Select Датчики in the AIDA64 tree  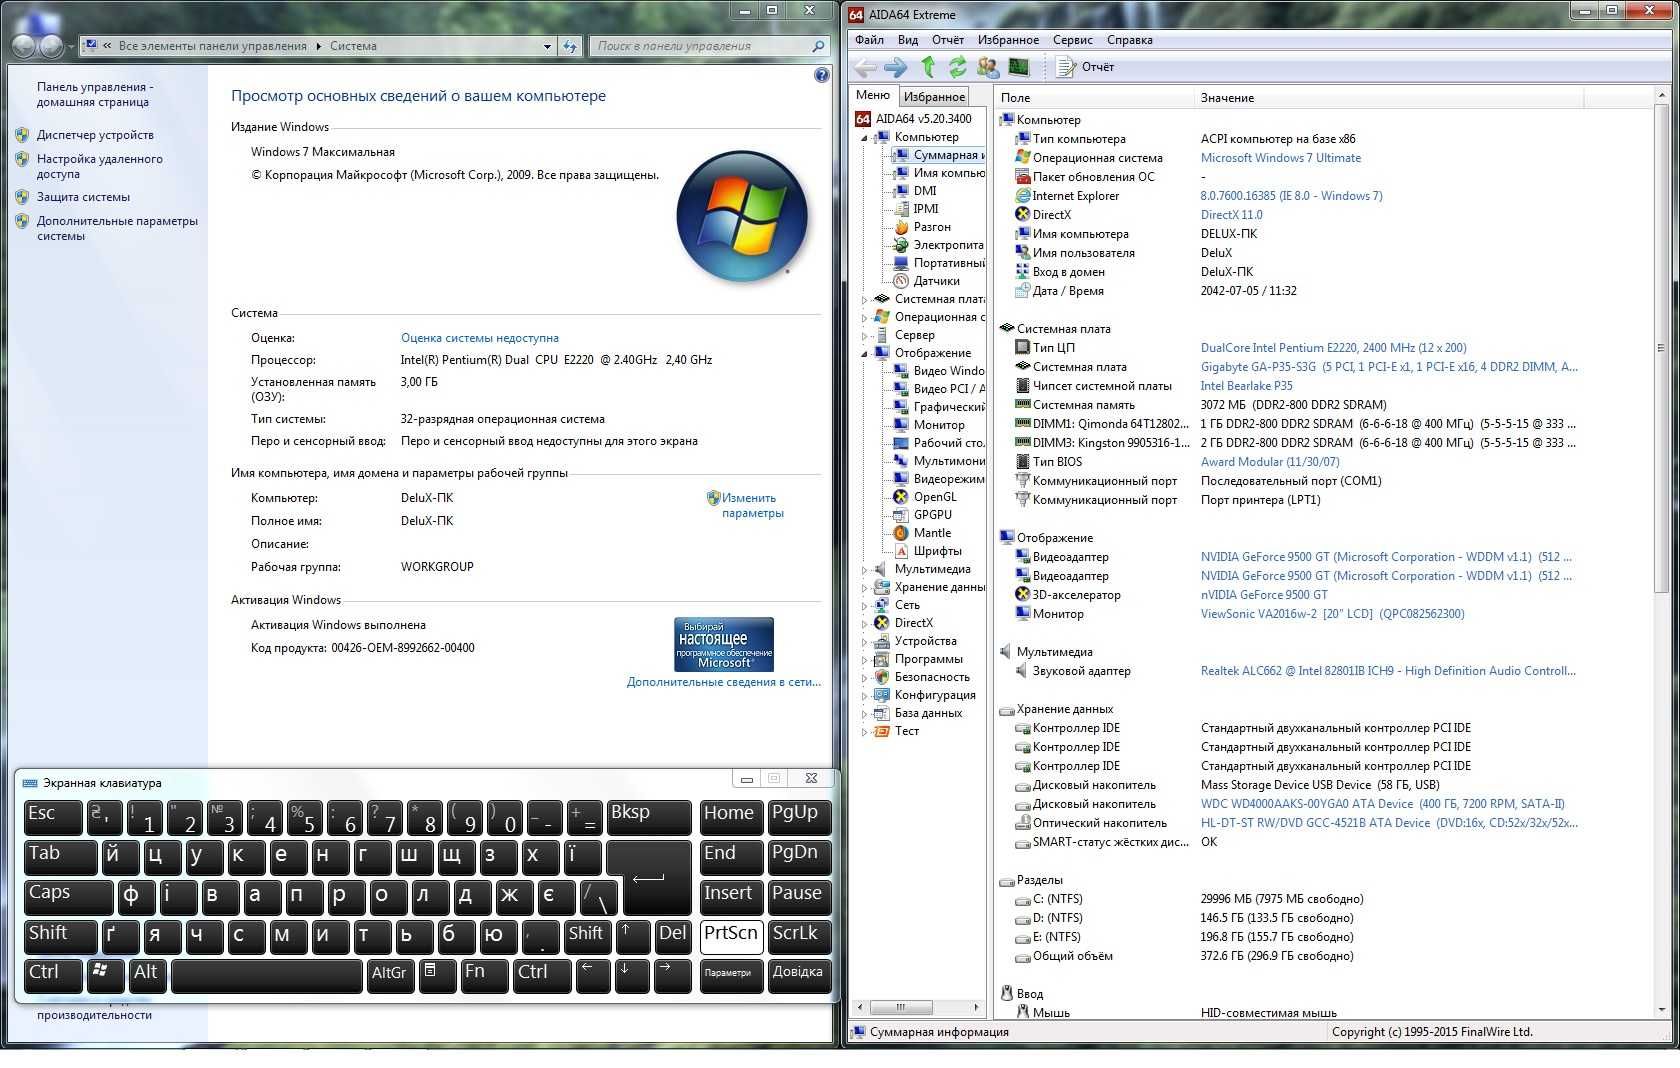[936, 281]
